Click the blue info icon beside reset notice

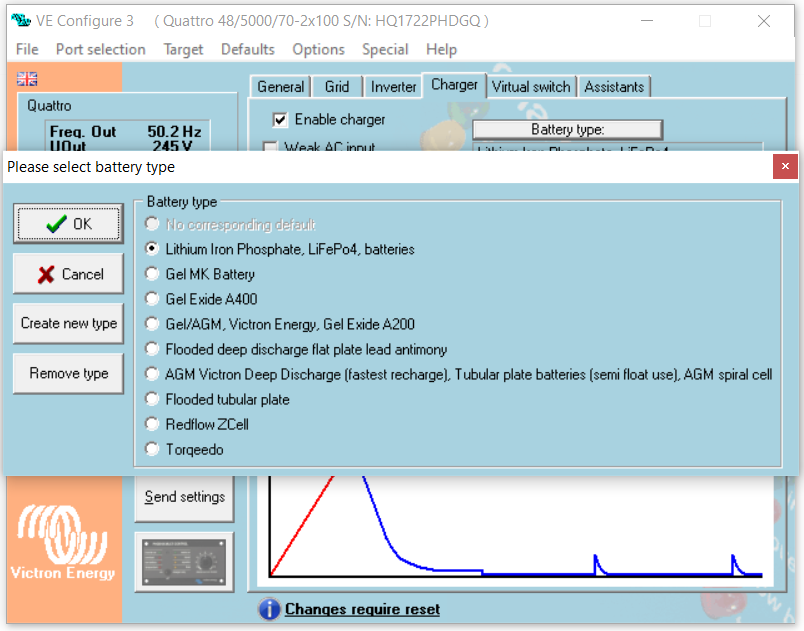coord(269,609)
